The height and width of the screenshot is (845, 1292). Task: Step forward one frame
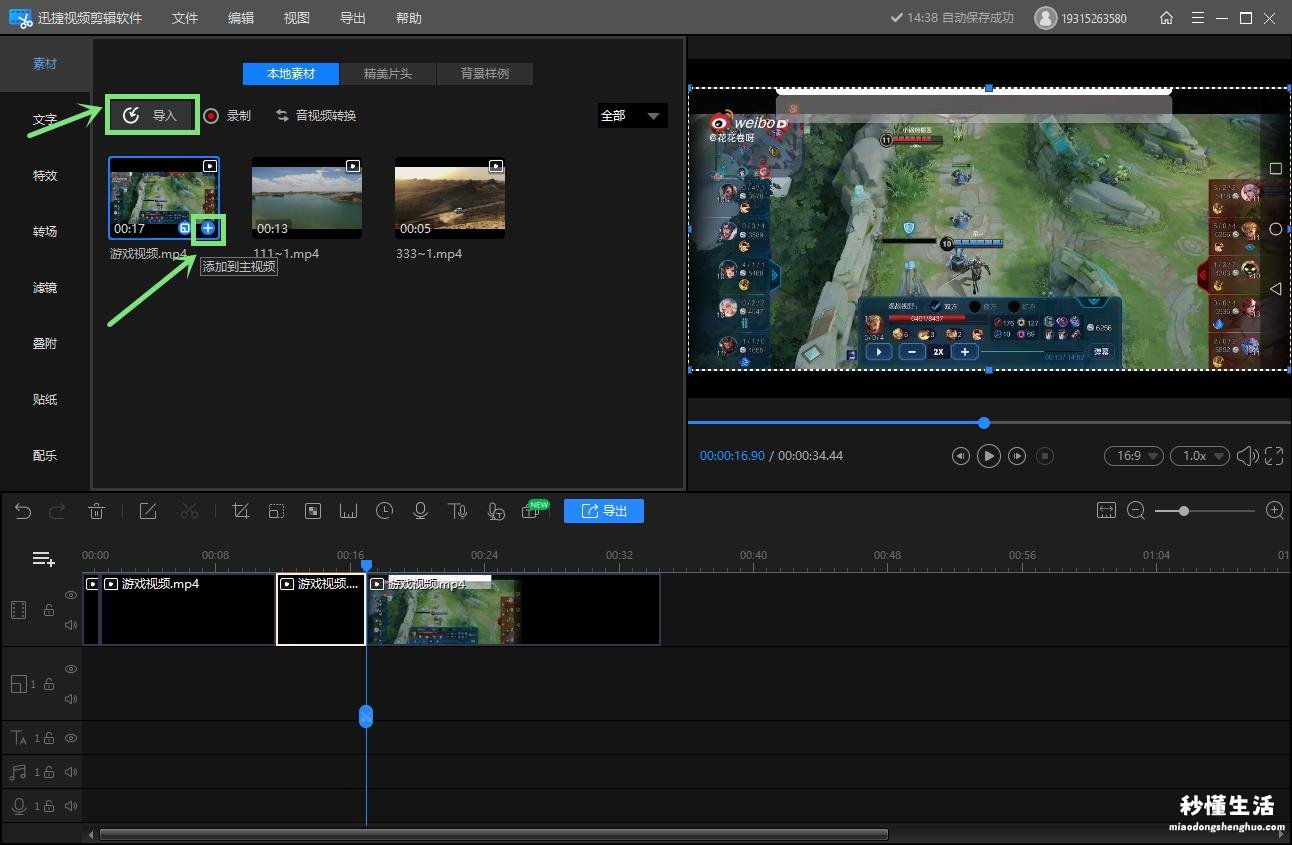(1017, 456)
